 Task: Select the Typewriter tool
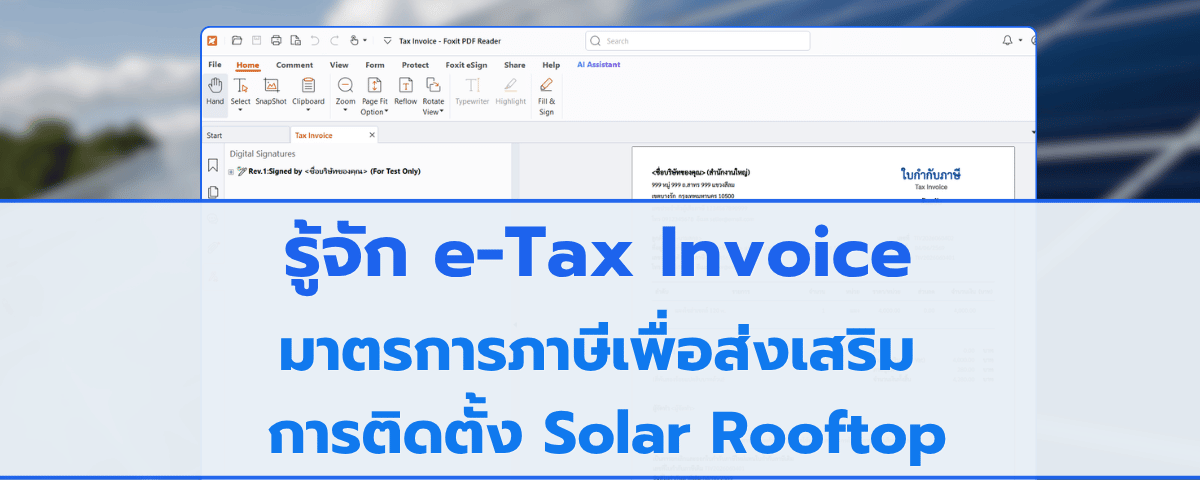473,91
